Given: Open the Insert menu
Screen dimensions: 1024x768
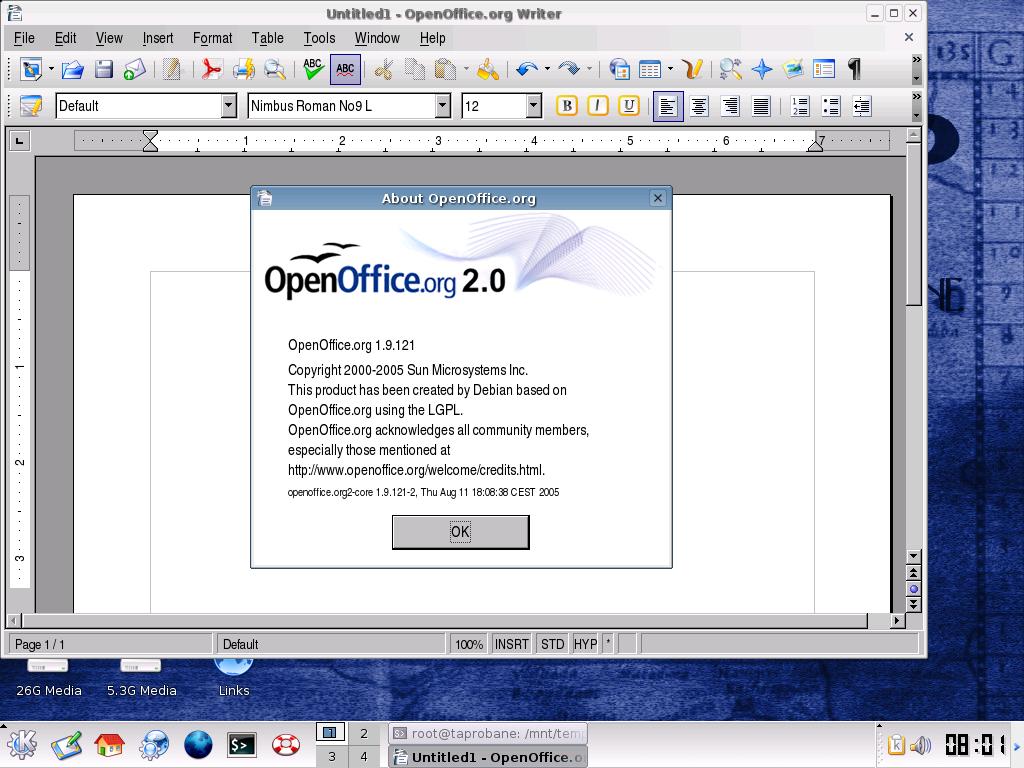Looking at the screenshot, I should [x=158, y=38].
